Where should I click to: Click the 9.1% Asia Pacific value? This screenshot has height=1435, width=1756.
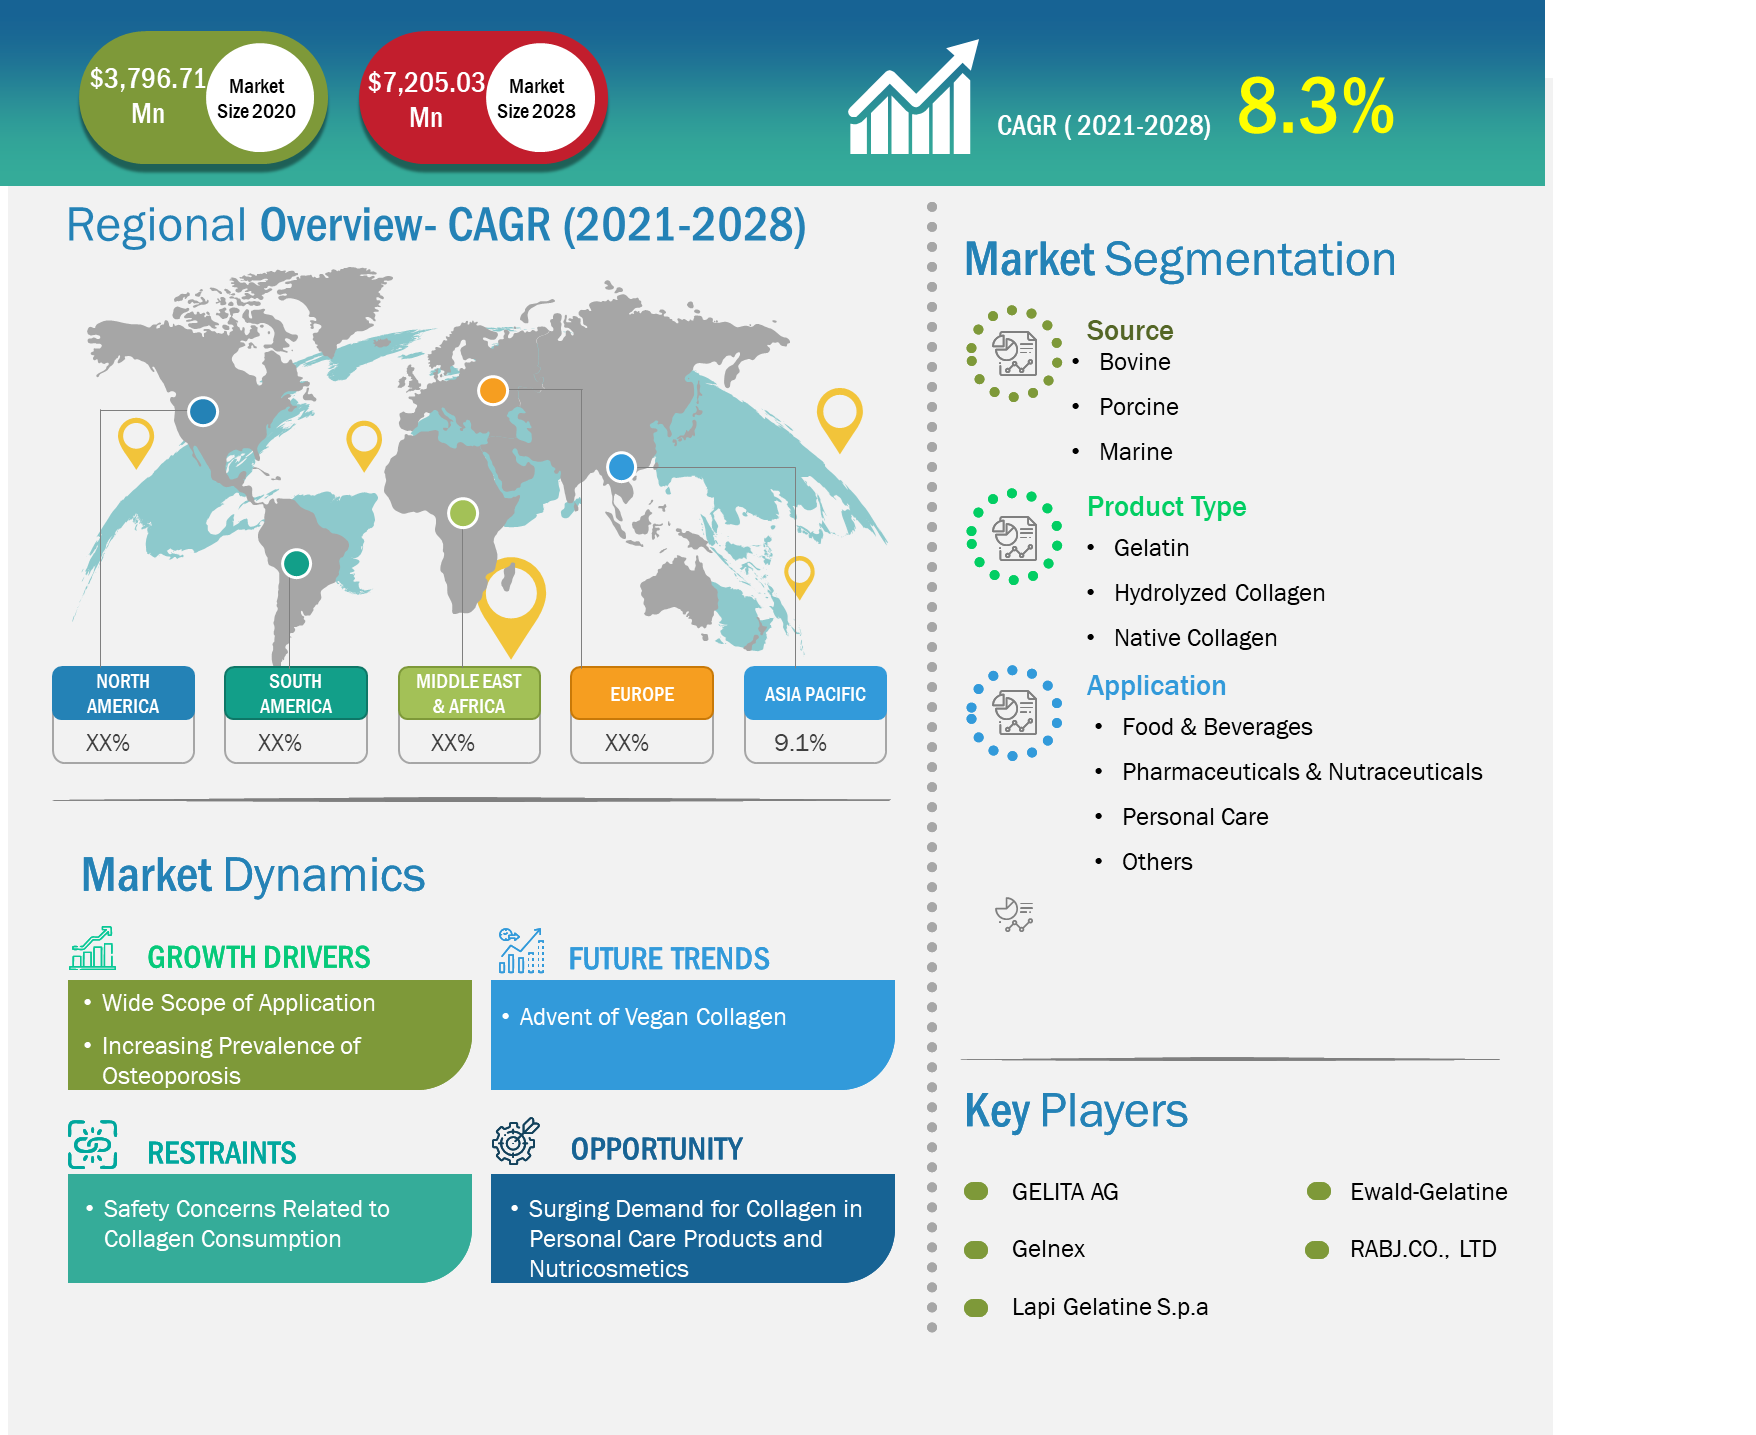point(800,743)
